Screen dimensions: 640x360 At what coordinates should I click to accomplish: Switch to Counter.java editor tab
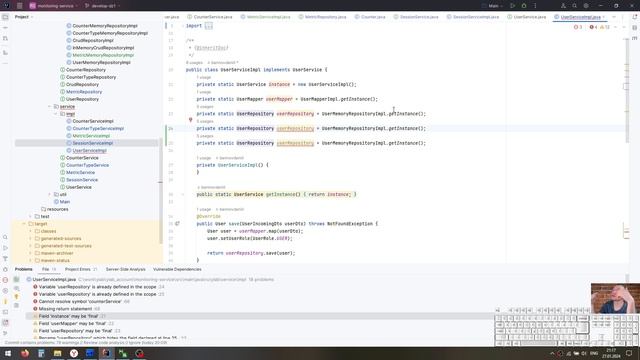tap(370, 17)
